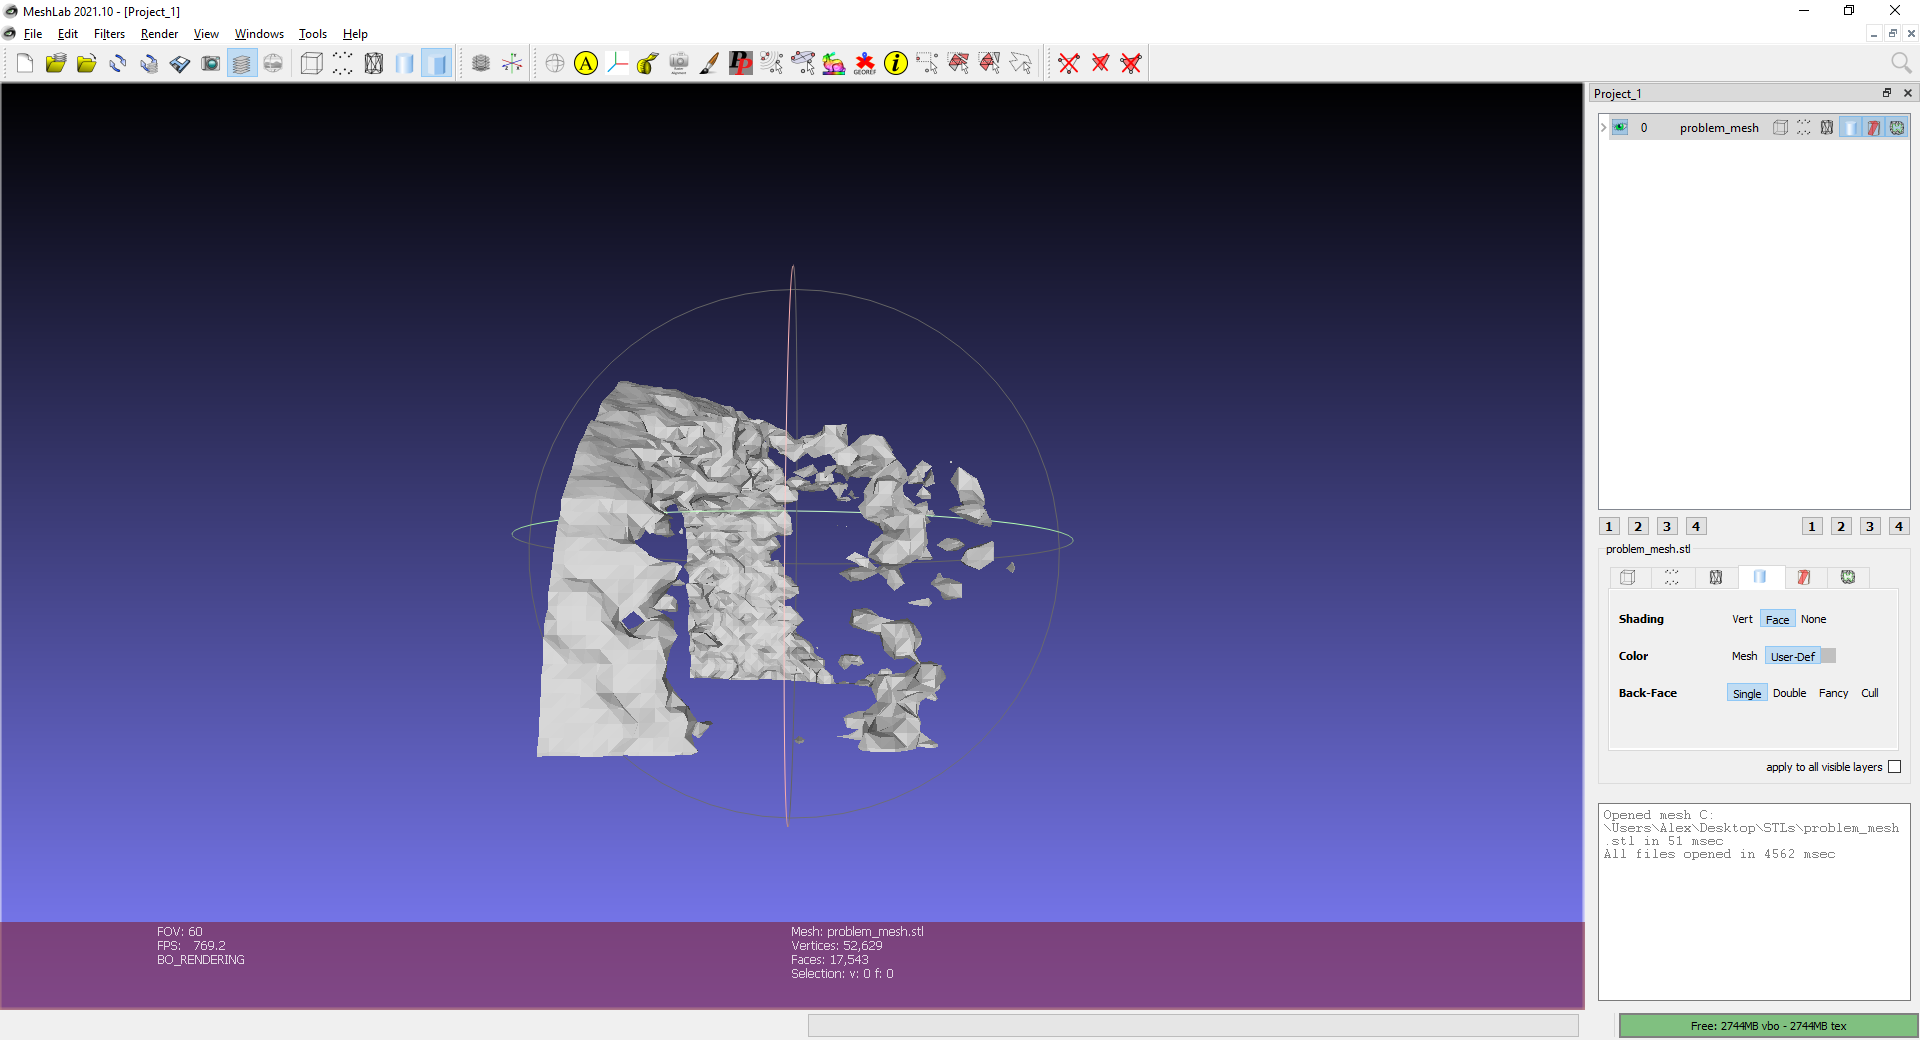The width and height of the screenshot is (1920, 1040).
Task: Open the GEOREF georeferencing tool
Action: (864, 63)
